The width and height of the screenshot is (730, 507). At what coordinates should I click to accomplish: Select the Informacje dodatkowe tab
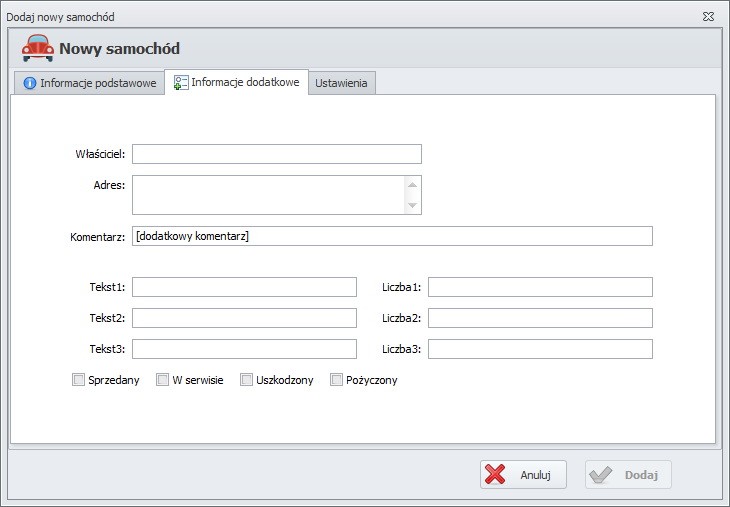point(237,83)
